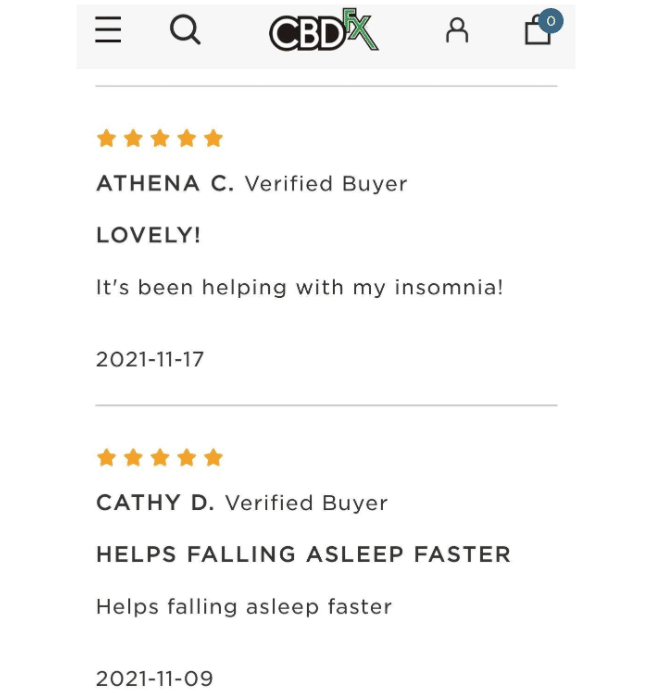This screenshot has width=648, height=693.
Task: Click first star of Athena's rating
Action: pyautogui.click(x=106, y=139)
